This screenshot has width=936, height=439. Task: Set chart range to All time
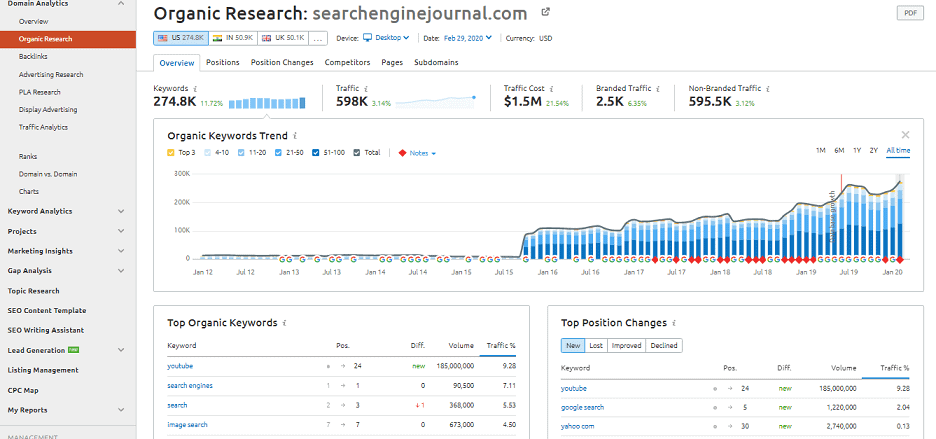tap(898, 150)
